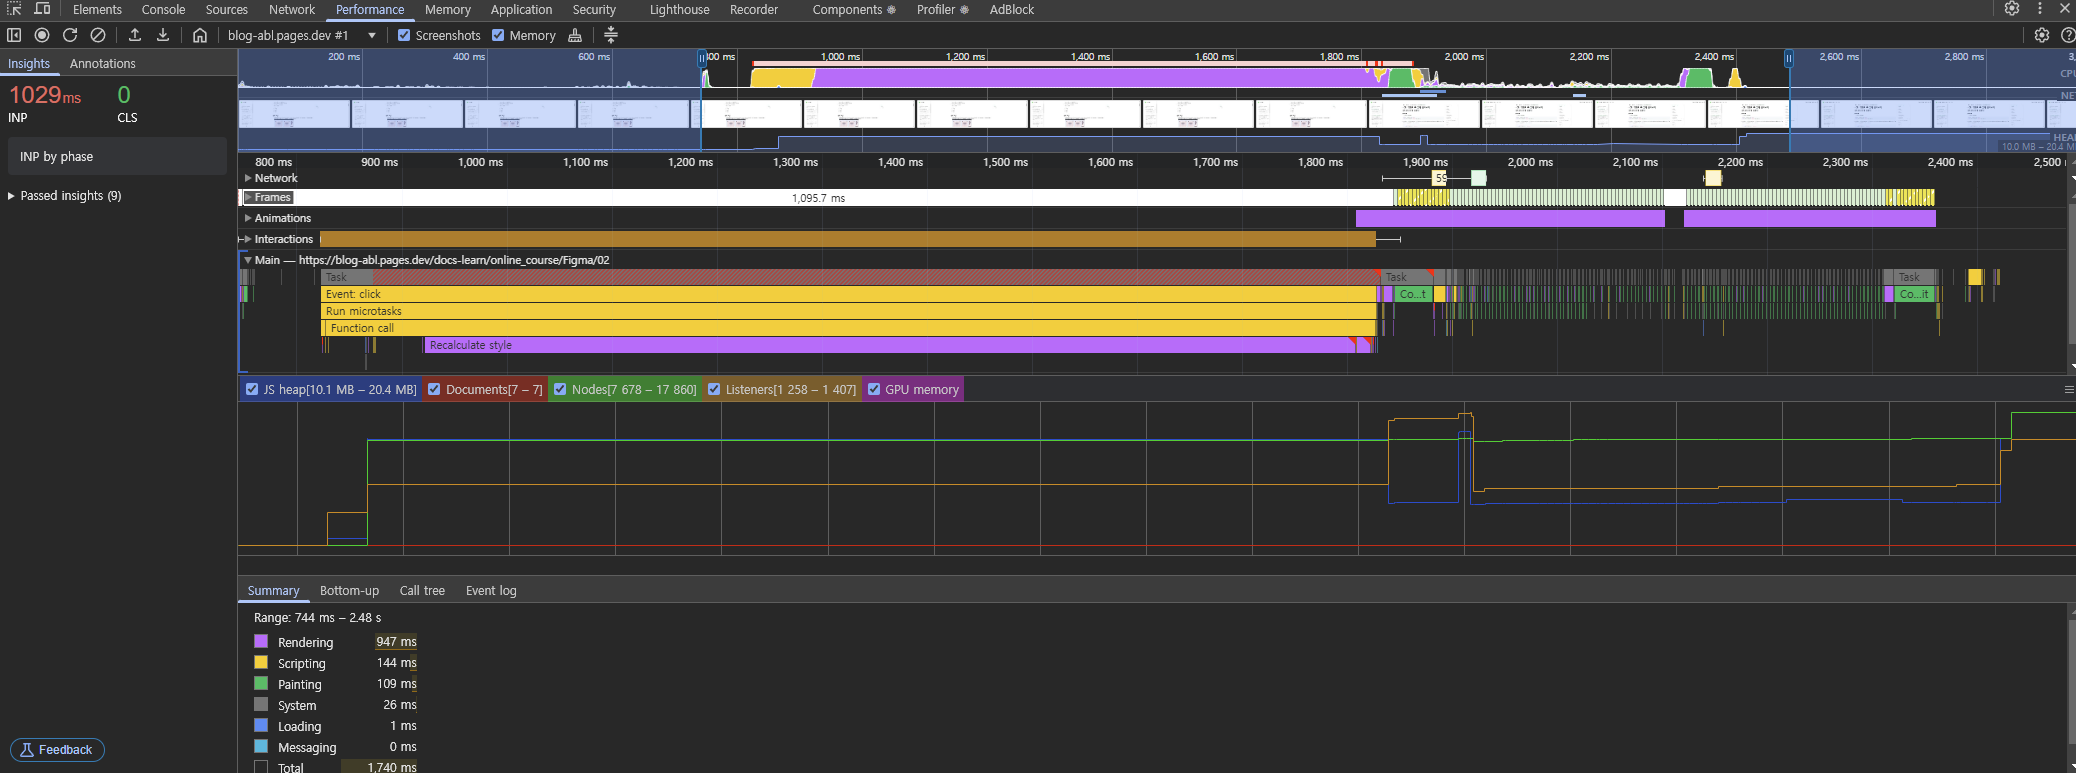2076x773 pixels.
Task: Open the Application tab
Action: click(521, 10)
